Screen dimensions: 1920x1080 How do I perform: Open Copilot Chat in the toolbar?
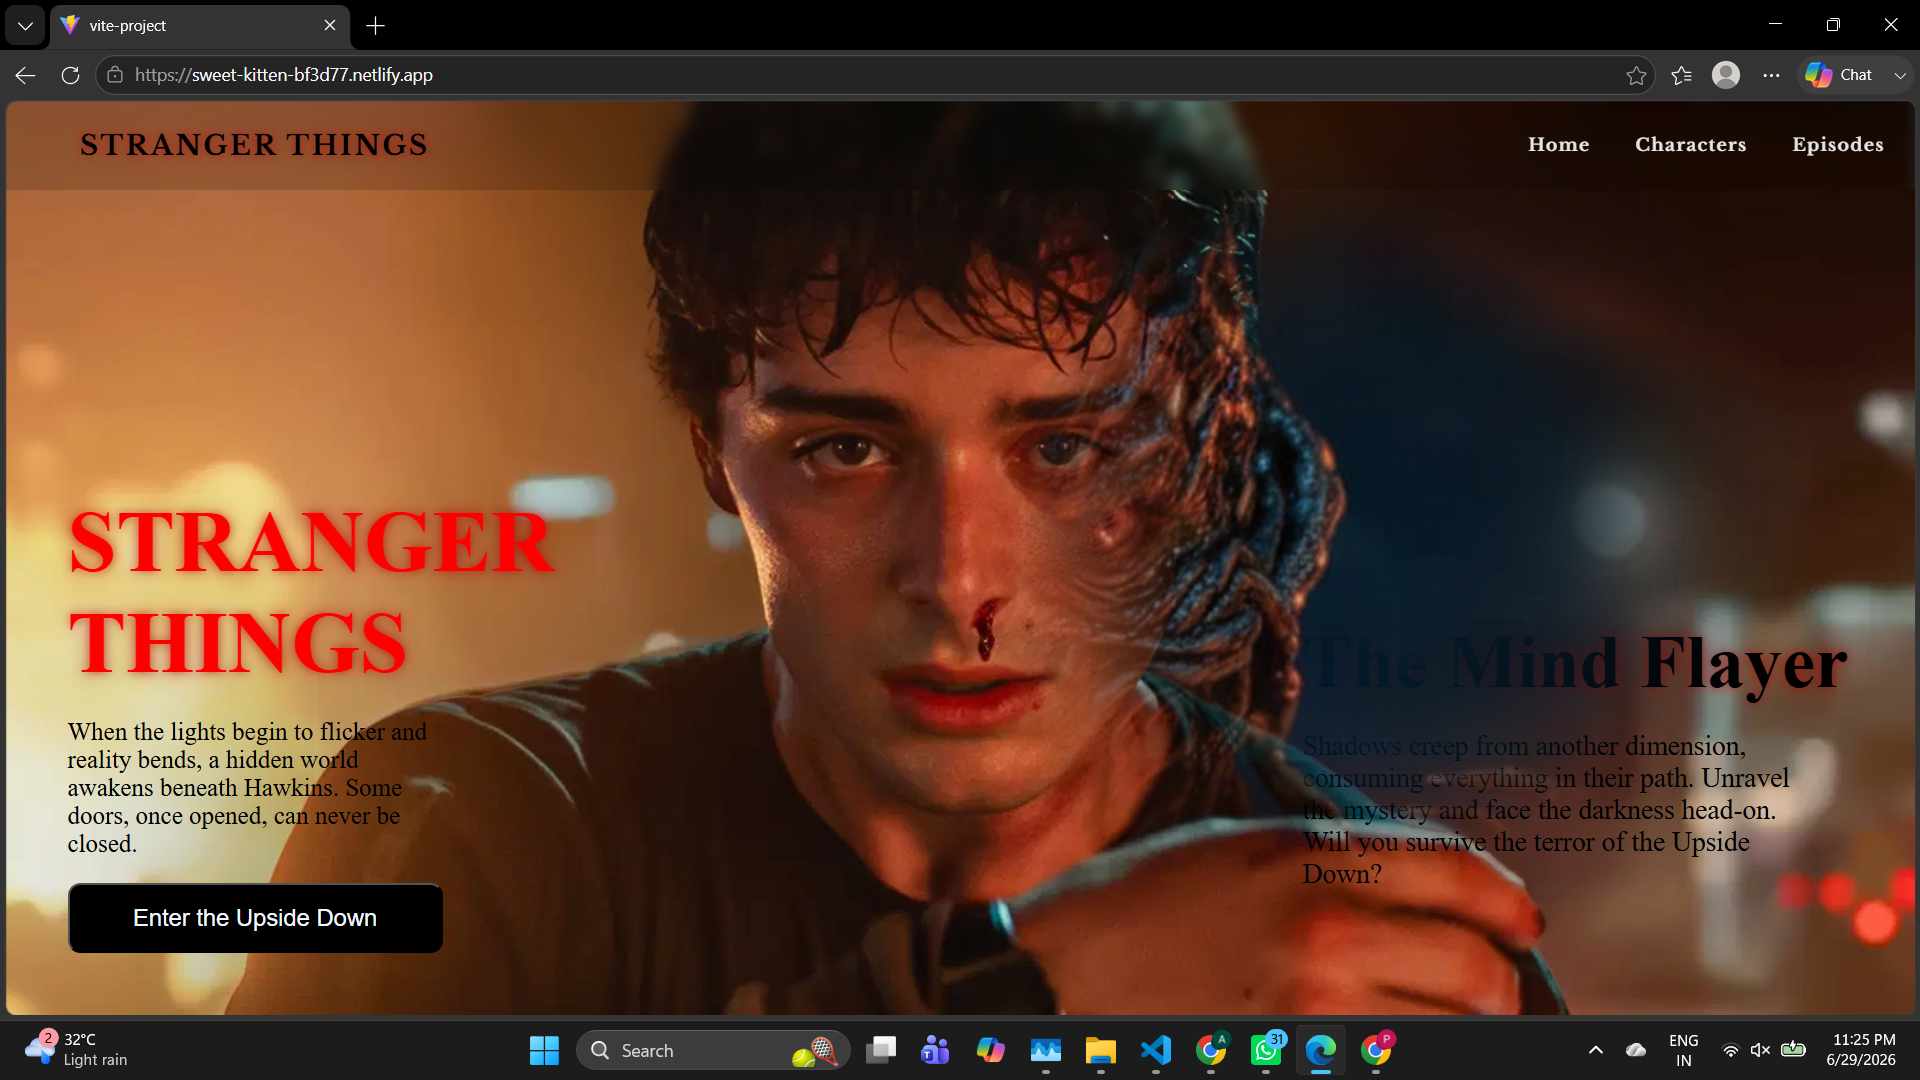(1839, 75)
